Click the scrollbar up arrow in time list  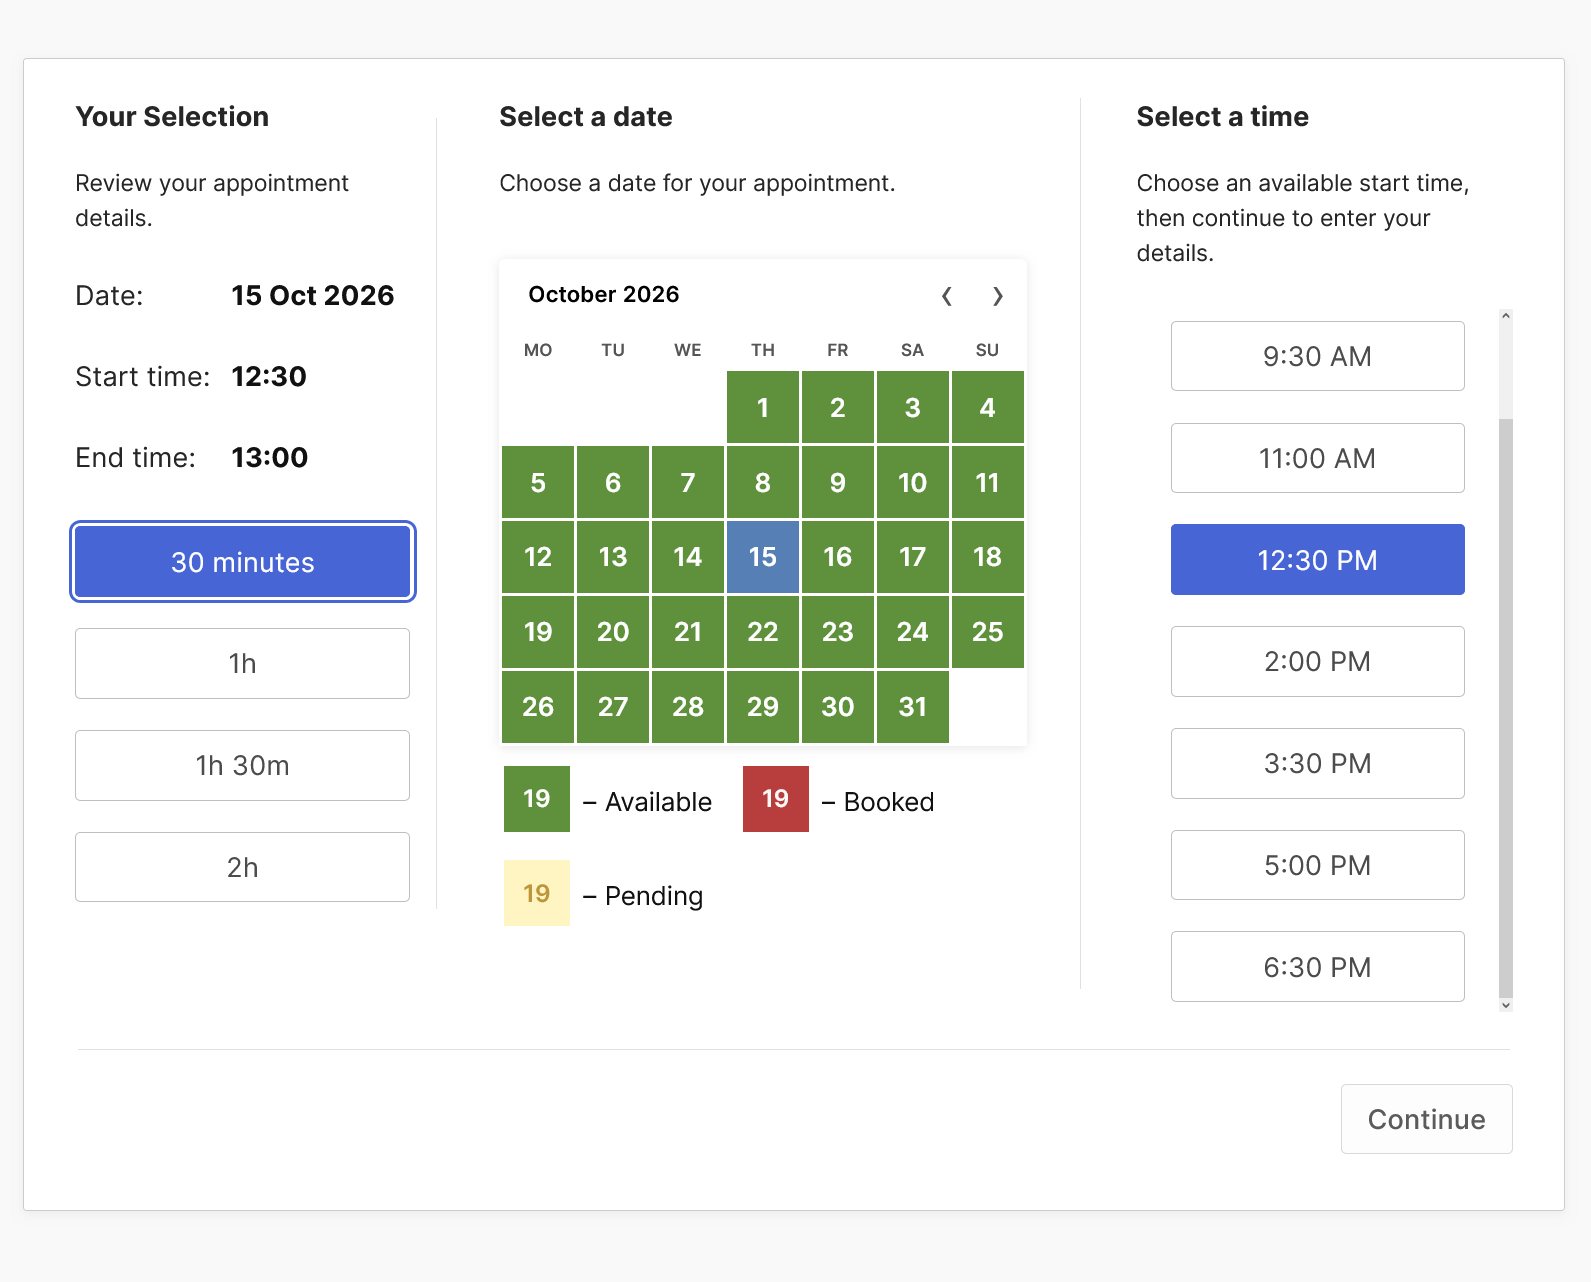click(x=1506, y=316)
